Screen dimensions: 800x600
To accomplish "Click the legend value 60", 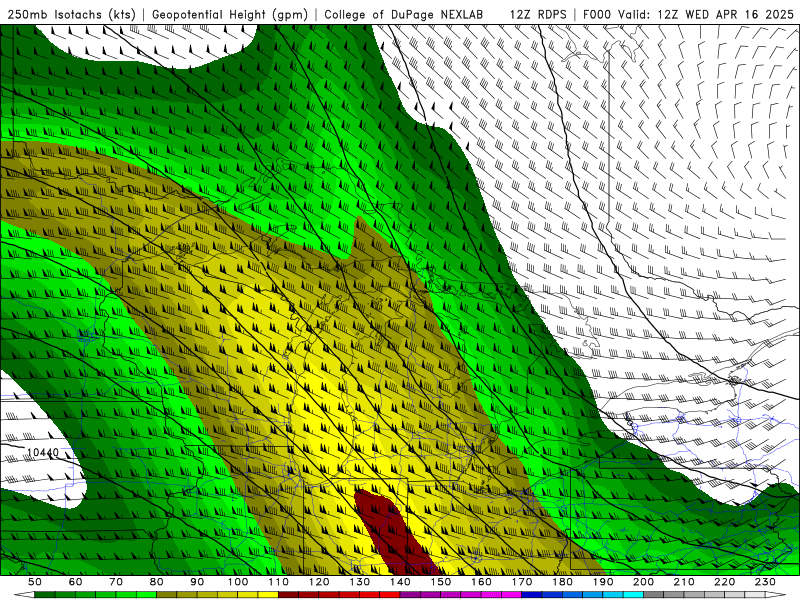I will point(75,582).
